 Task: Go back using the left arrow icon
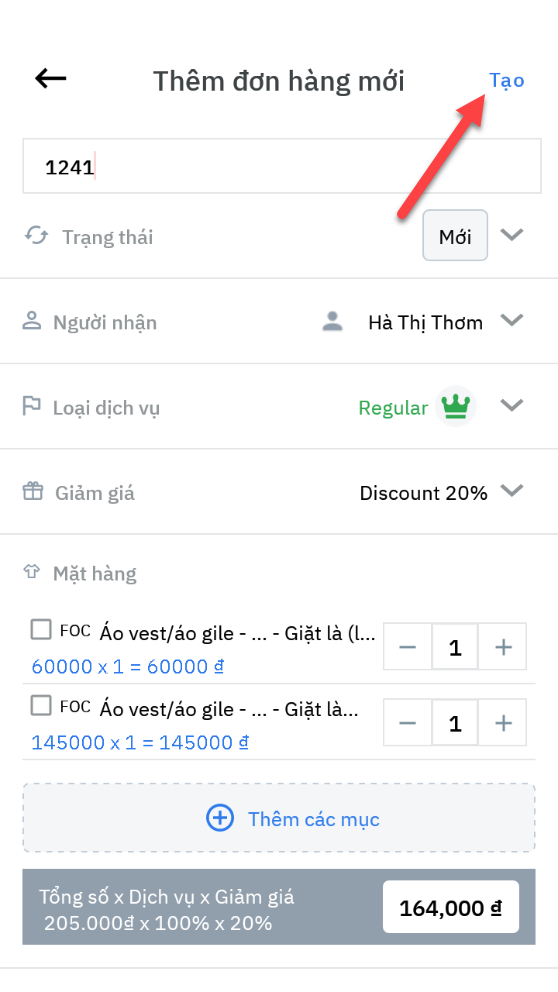coord(51,78)
